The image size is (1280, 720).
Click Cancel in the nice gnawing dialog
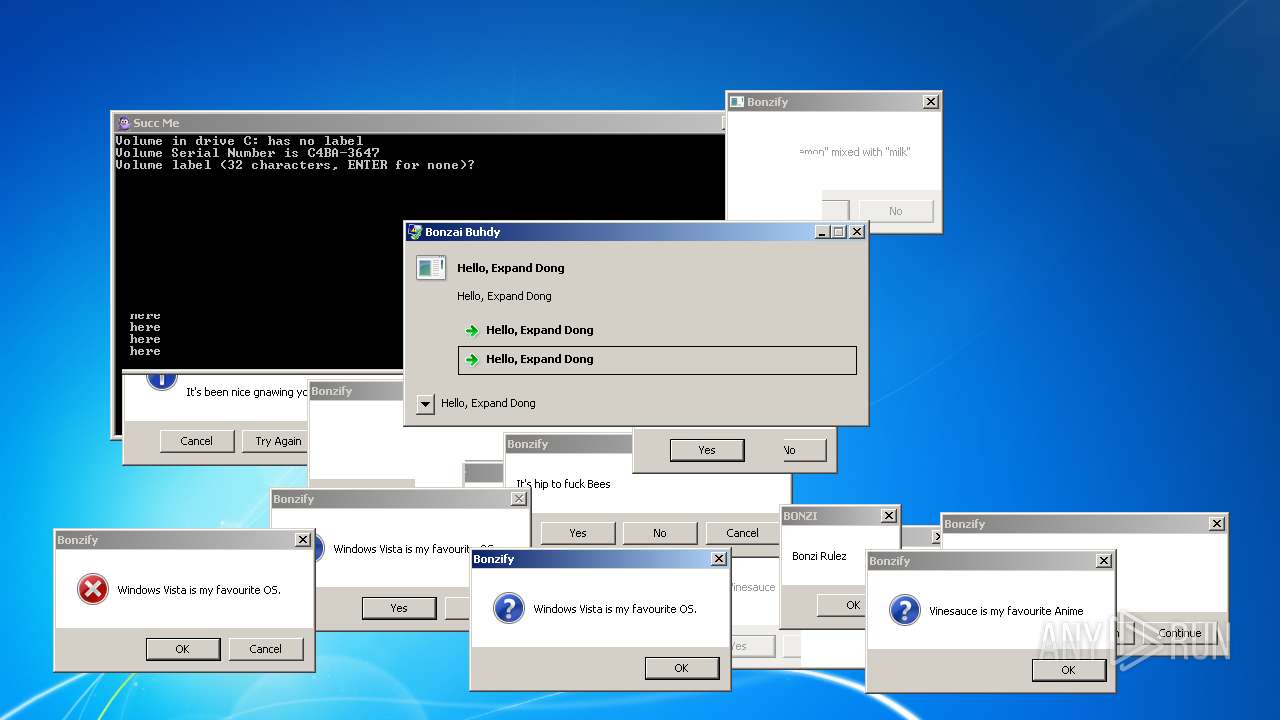[x=197, y=441]
